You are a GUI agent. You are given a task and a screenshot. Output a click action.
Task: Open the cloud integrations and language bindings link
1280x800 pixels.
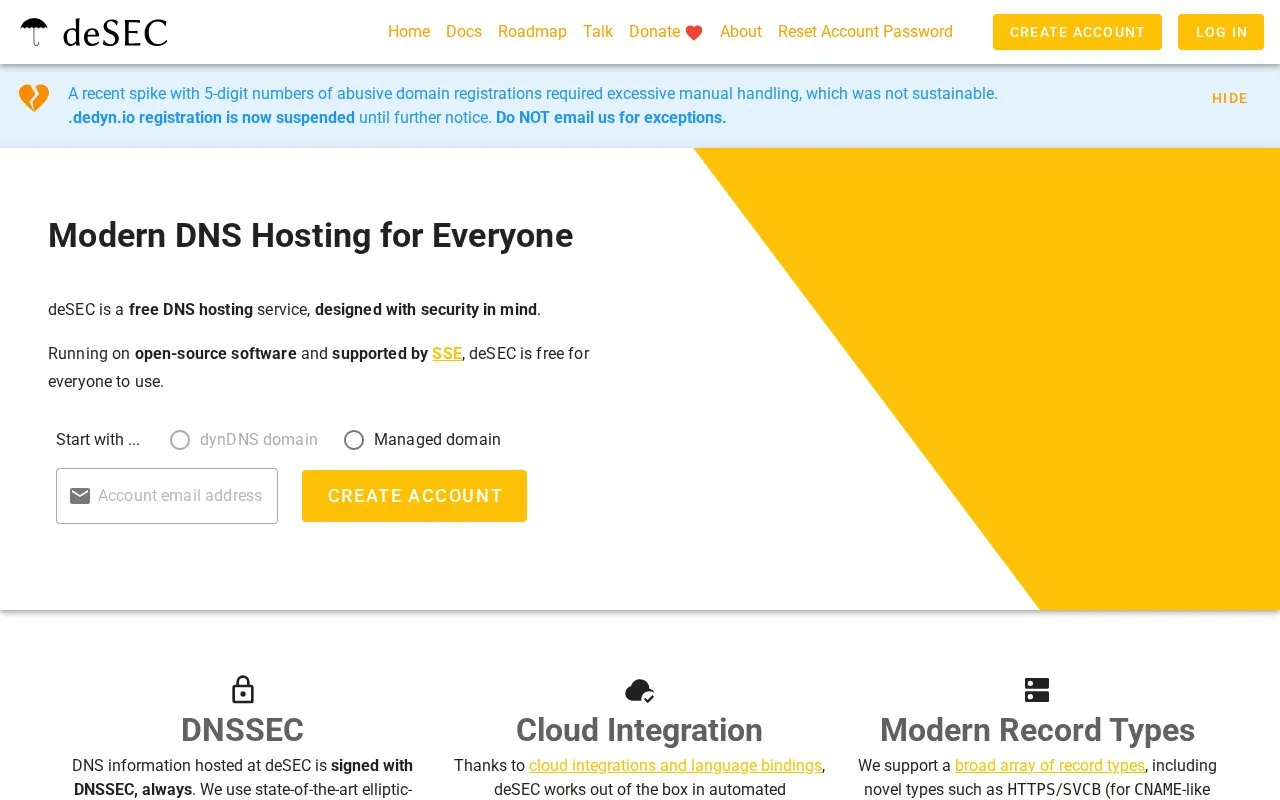(x=675, y=765)
